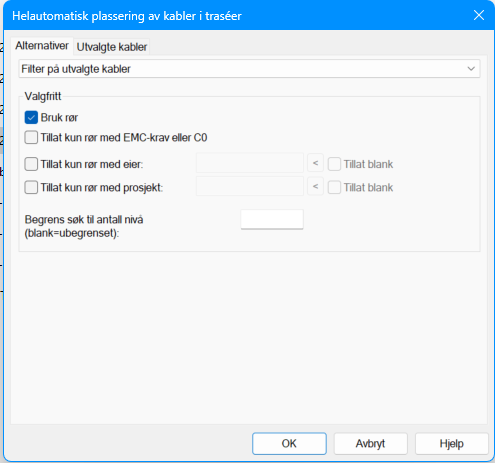Open the Utvalgte kabler tab
The image size is (495, 463).
(112, 47)
